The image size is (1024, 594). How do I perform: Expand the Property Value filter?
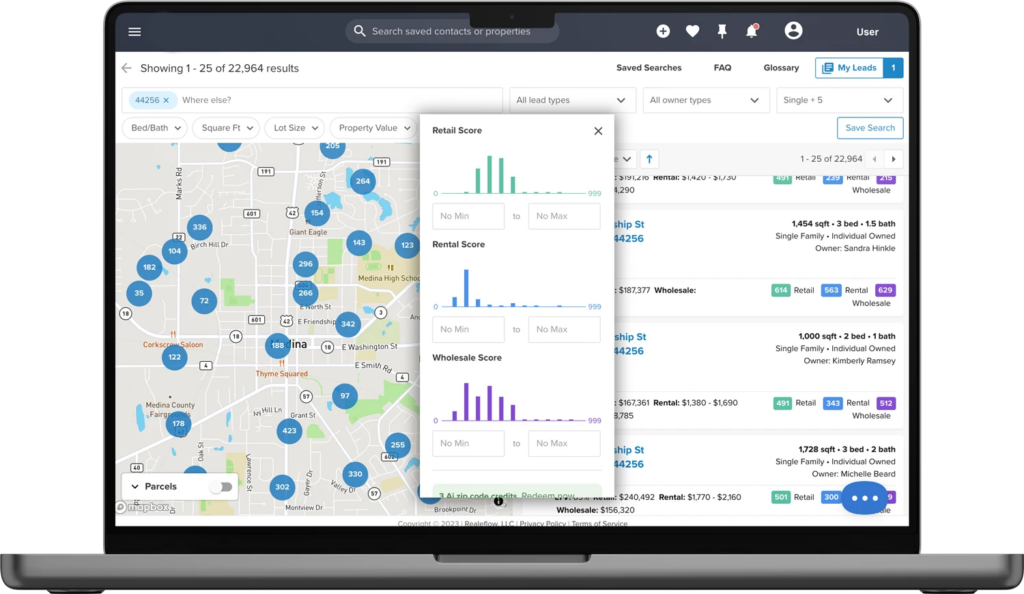(374, 128)
